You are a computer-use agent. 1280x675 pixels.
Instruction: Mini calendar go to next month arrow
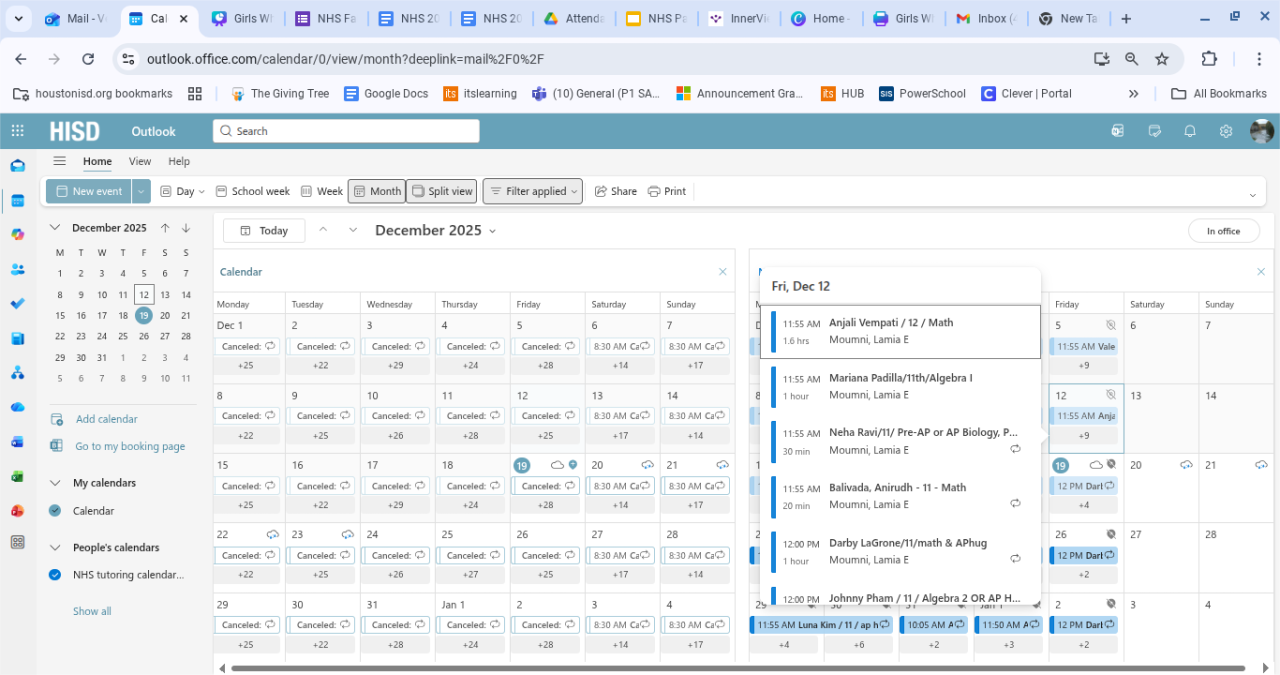click(186, 228)
